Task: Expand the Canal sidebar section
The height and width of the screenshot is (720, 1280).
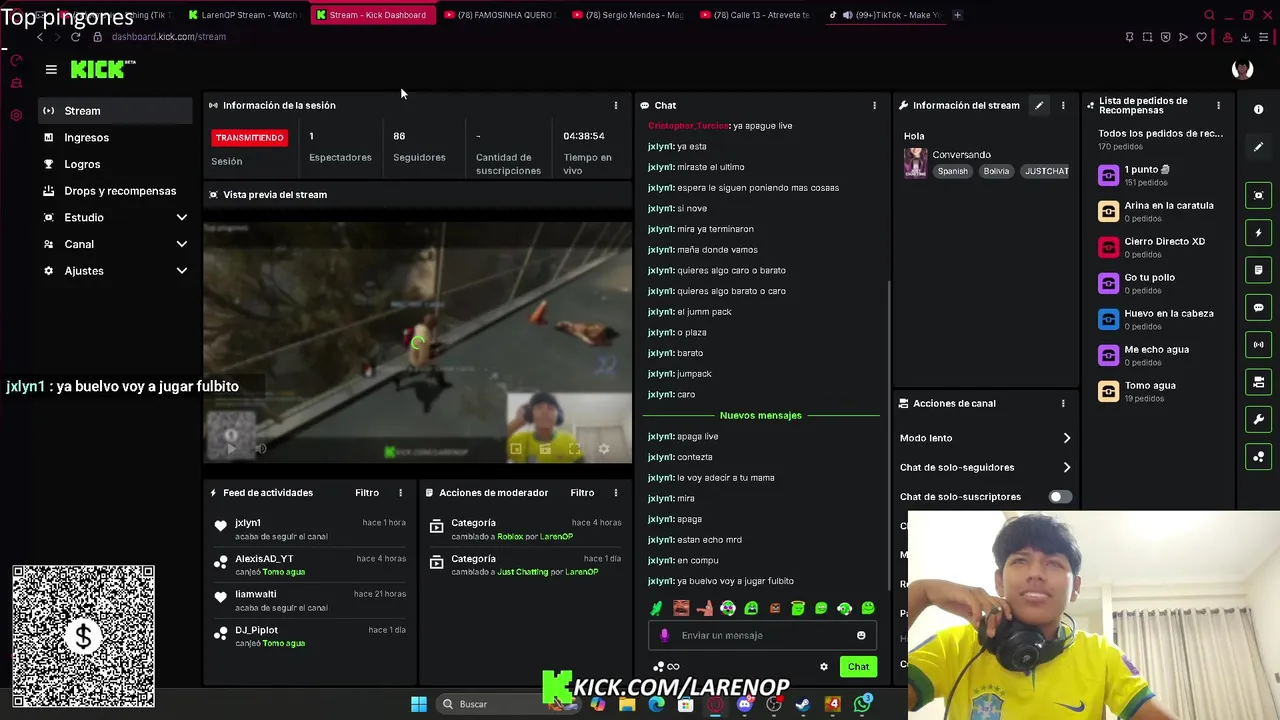Action: coord(115,244)
